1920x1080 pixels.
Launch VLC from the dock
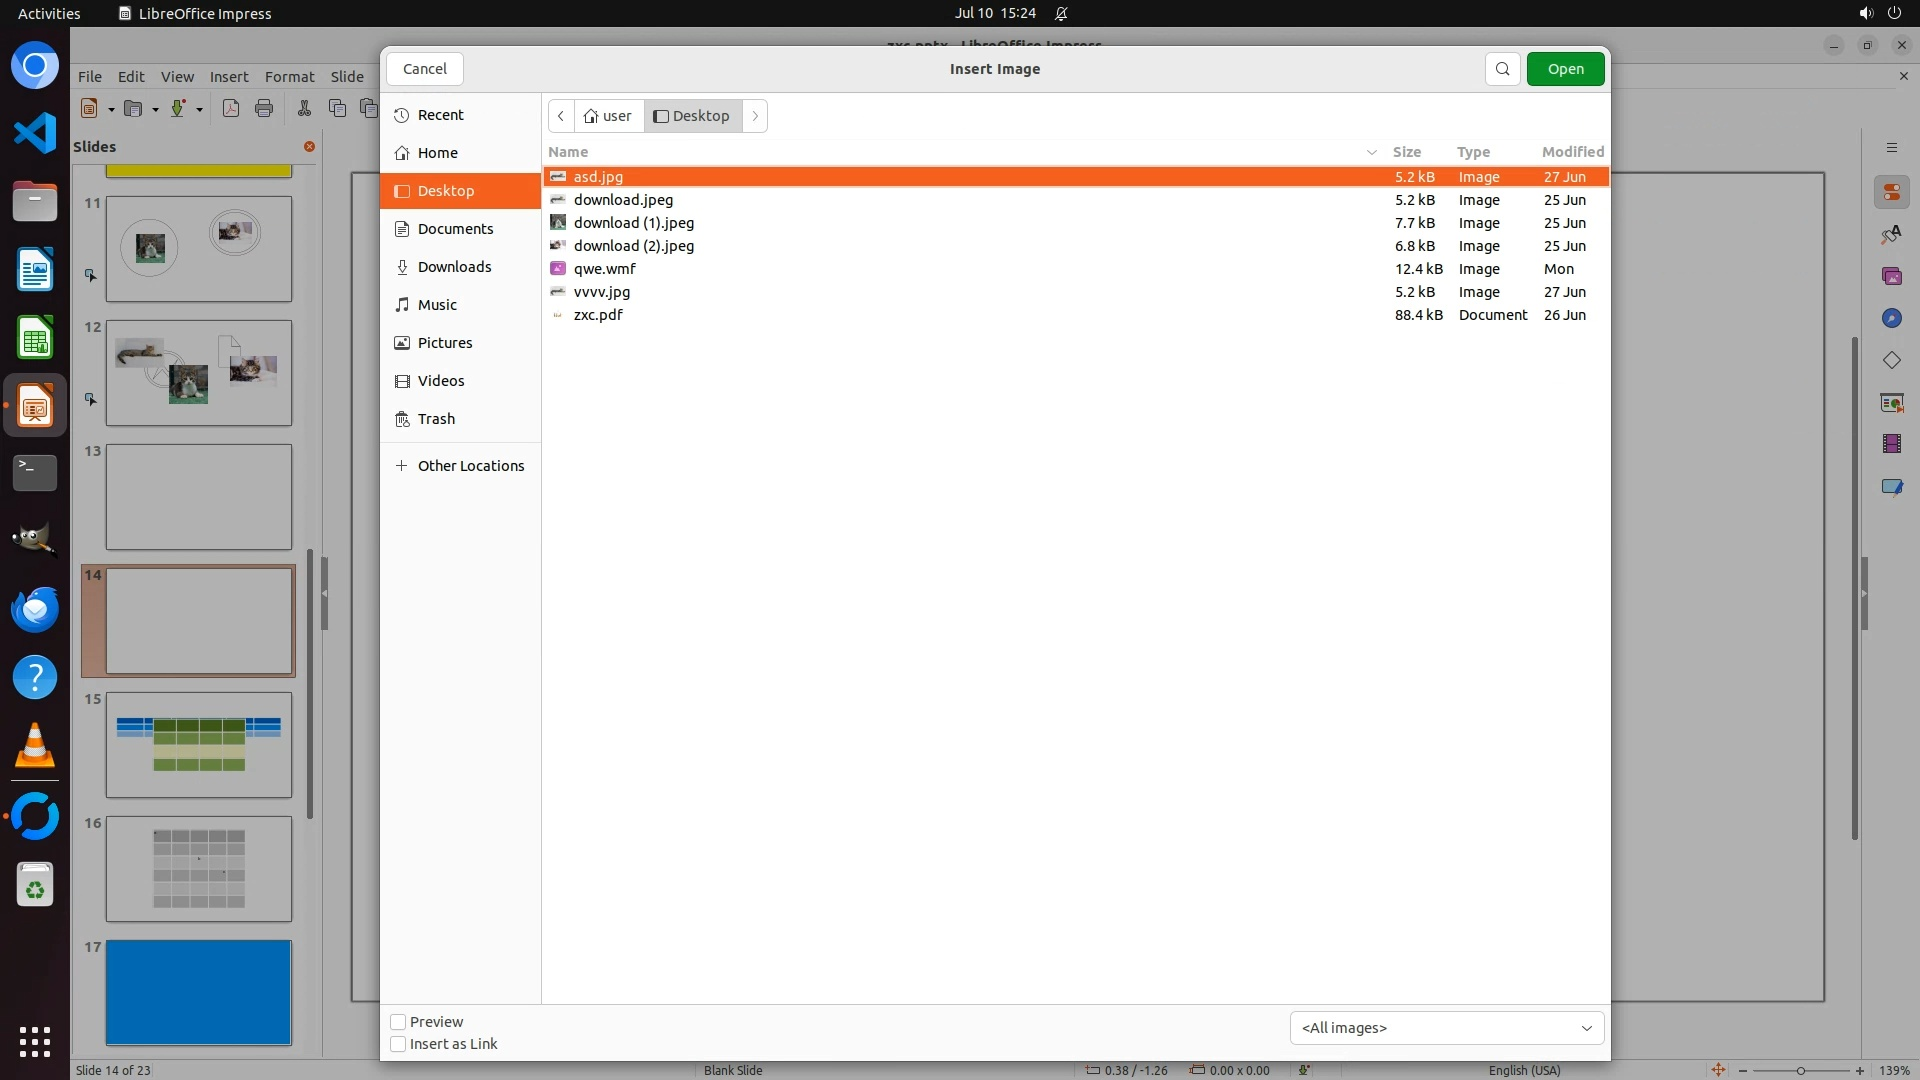tap(35, 746)
